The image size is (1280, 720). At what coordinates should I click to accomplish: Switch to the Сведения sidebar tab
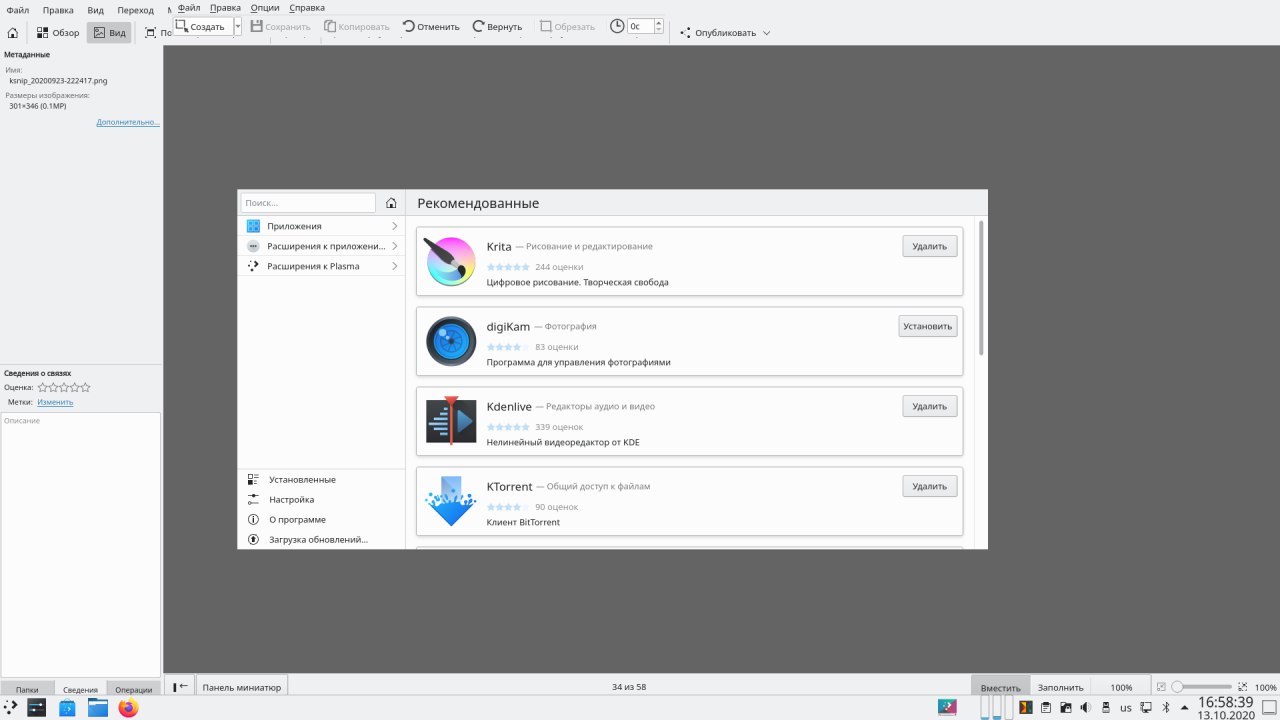(81, 689)
